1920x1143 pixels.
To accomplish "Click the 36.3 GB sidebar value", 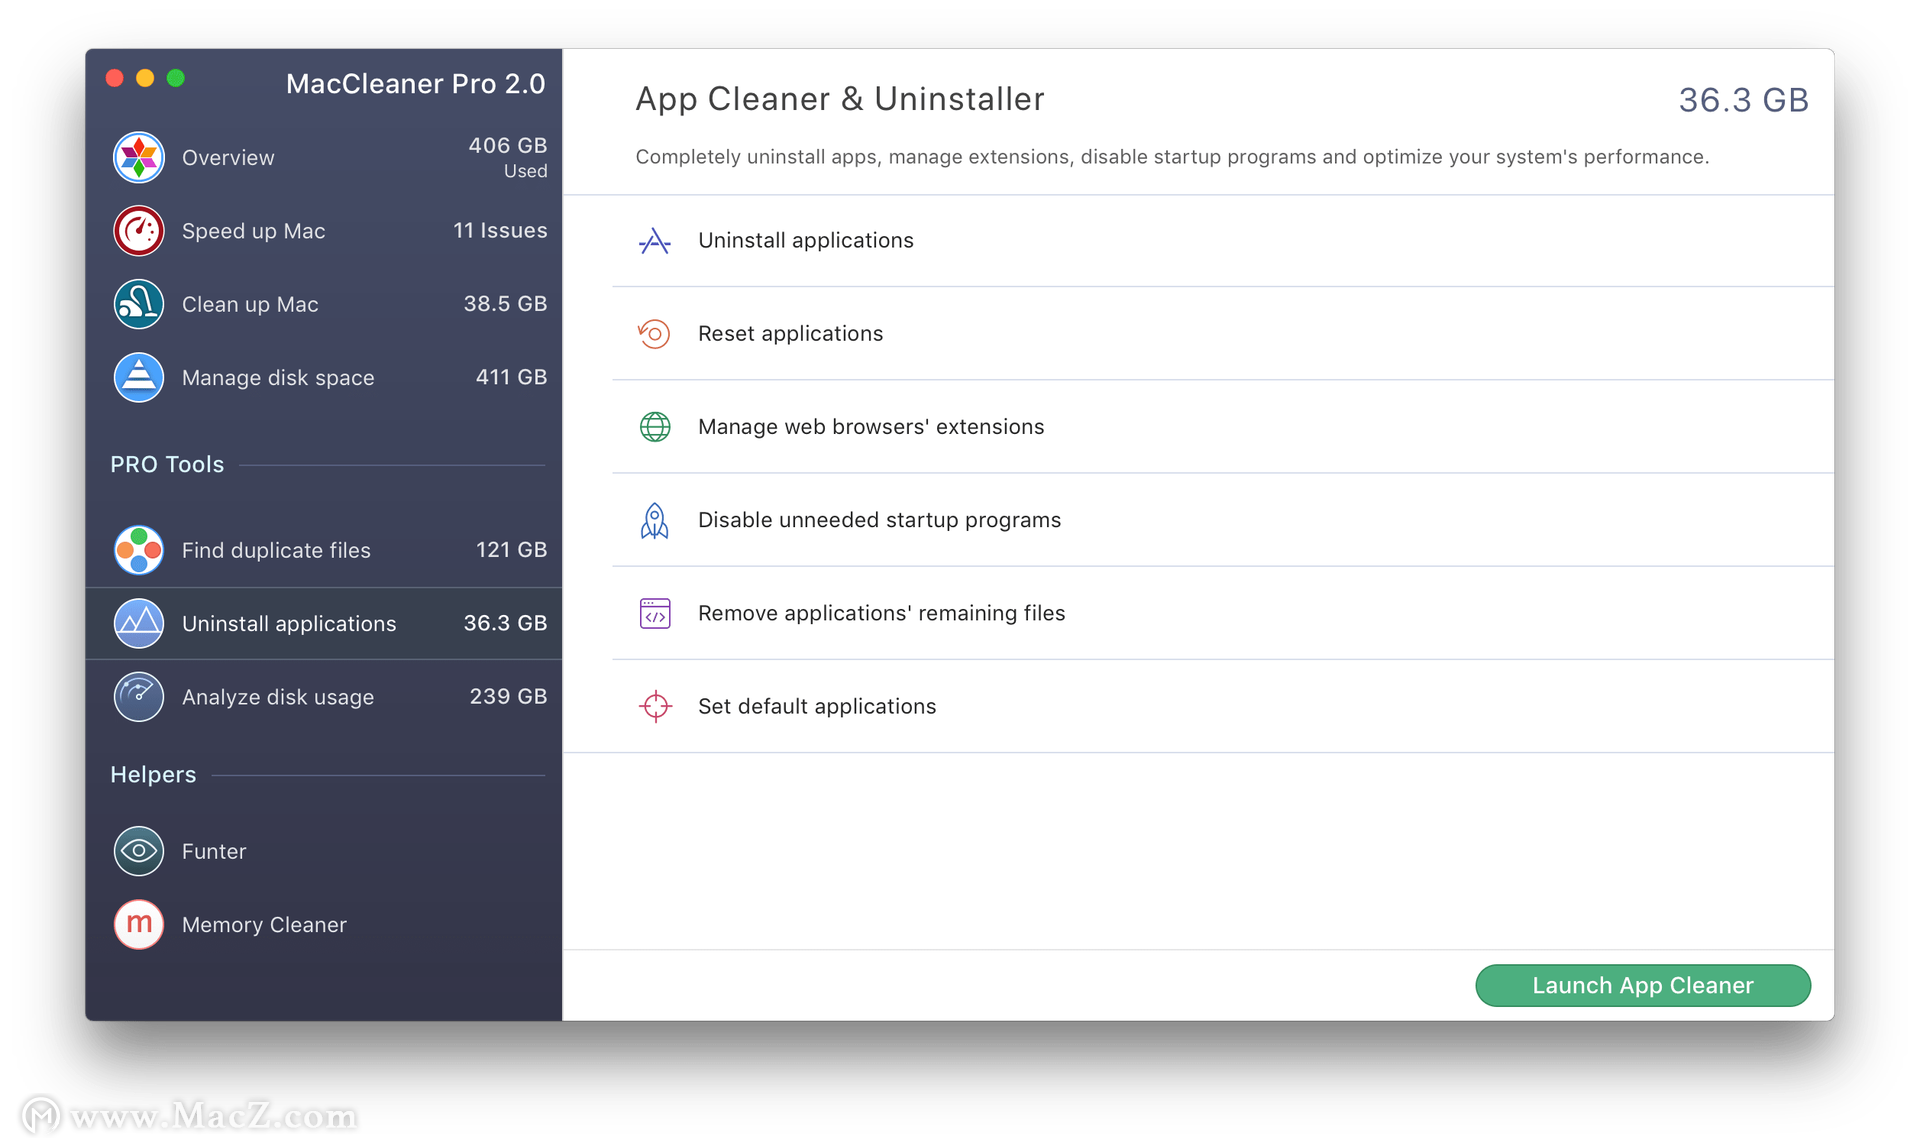I will tap(505, 623).
